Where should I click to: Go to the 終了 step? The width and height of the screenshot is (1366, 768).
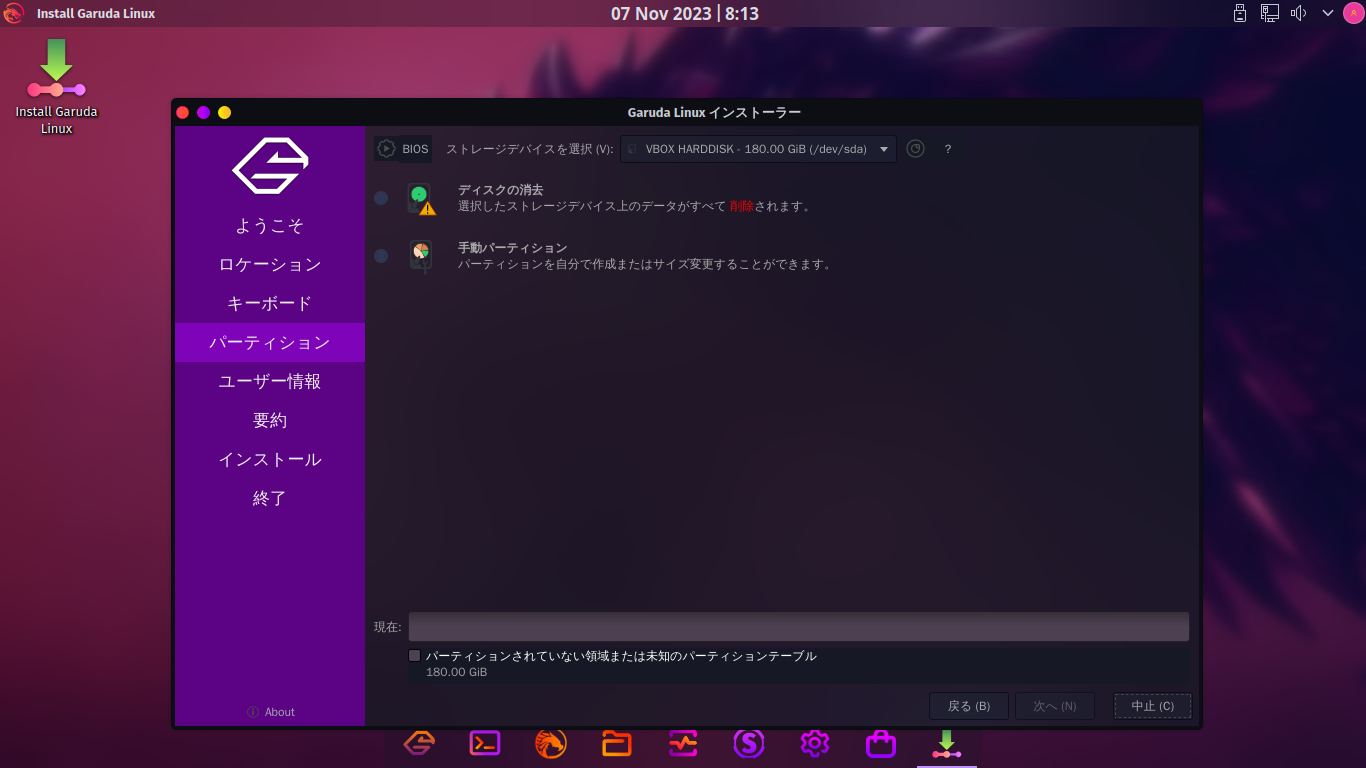tap(270, 499)
